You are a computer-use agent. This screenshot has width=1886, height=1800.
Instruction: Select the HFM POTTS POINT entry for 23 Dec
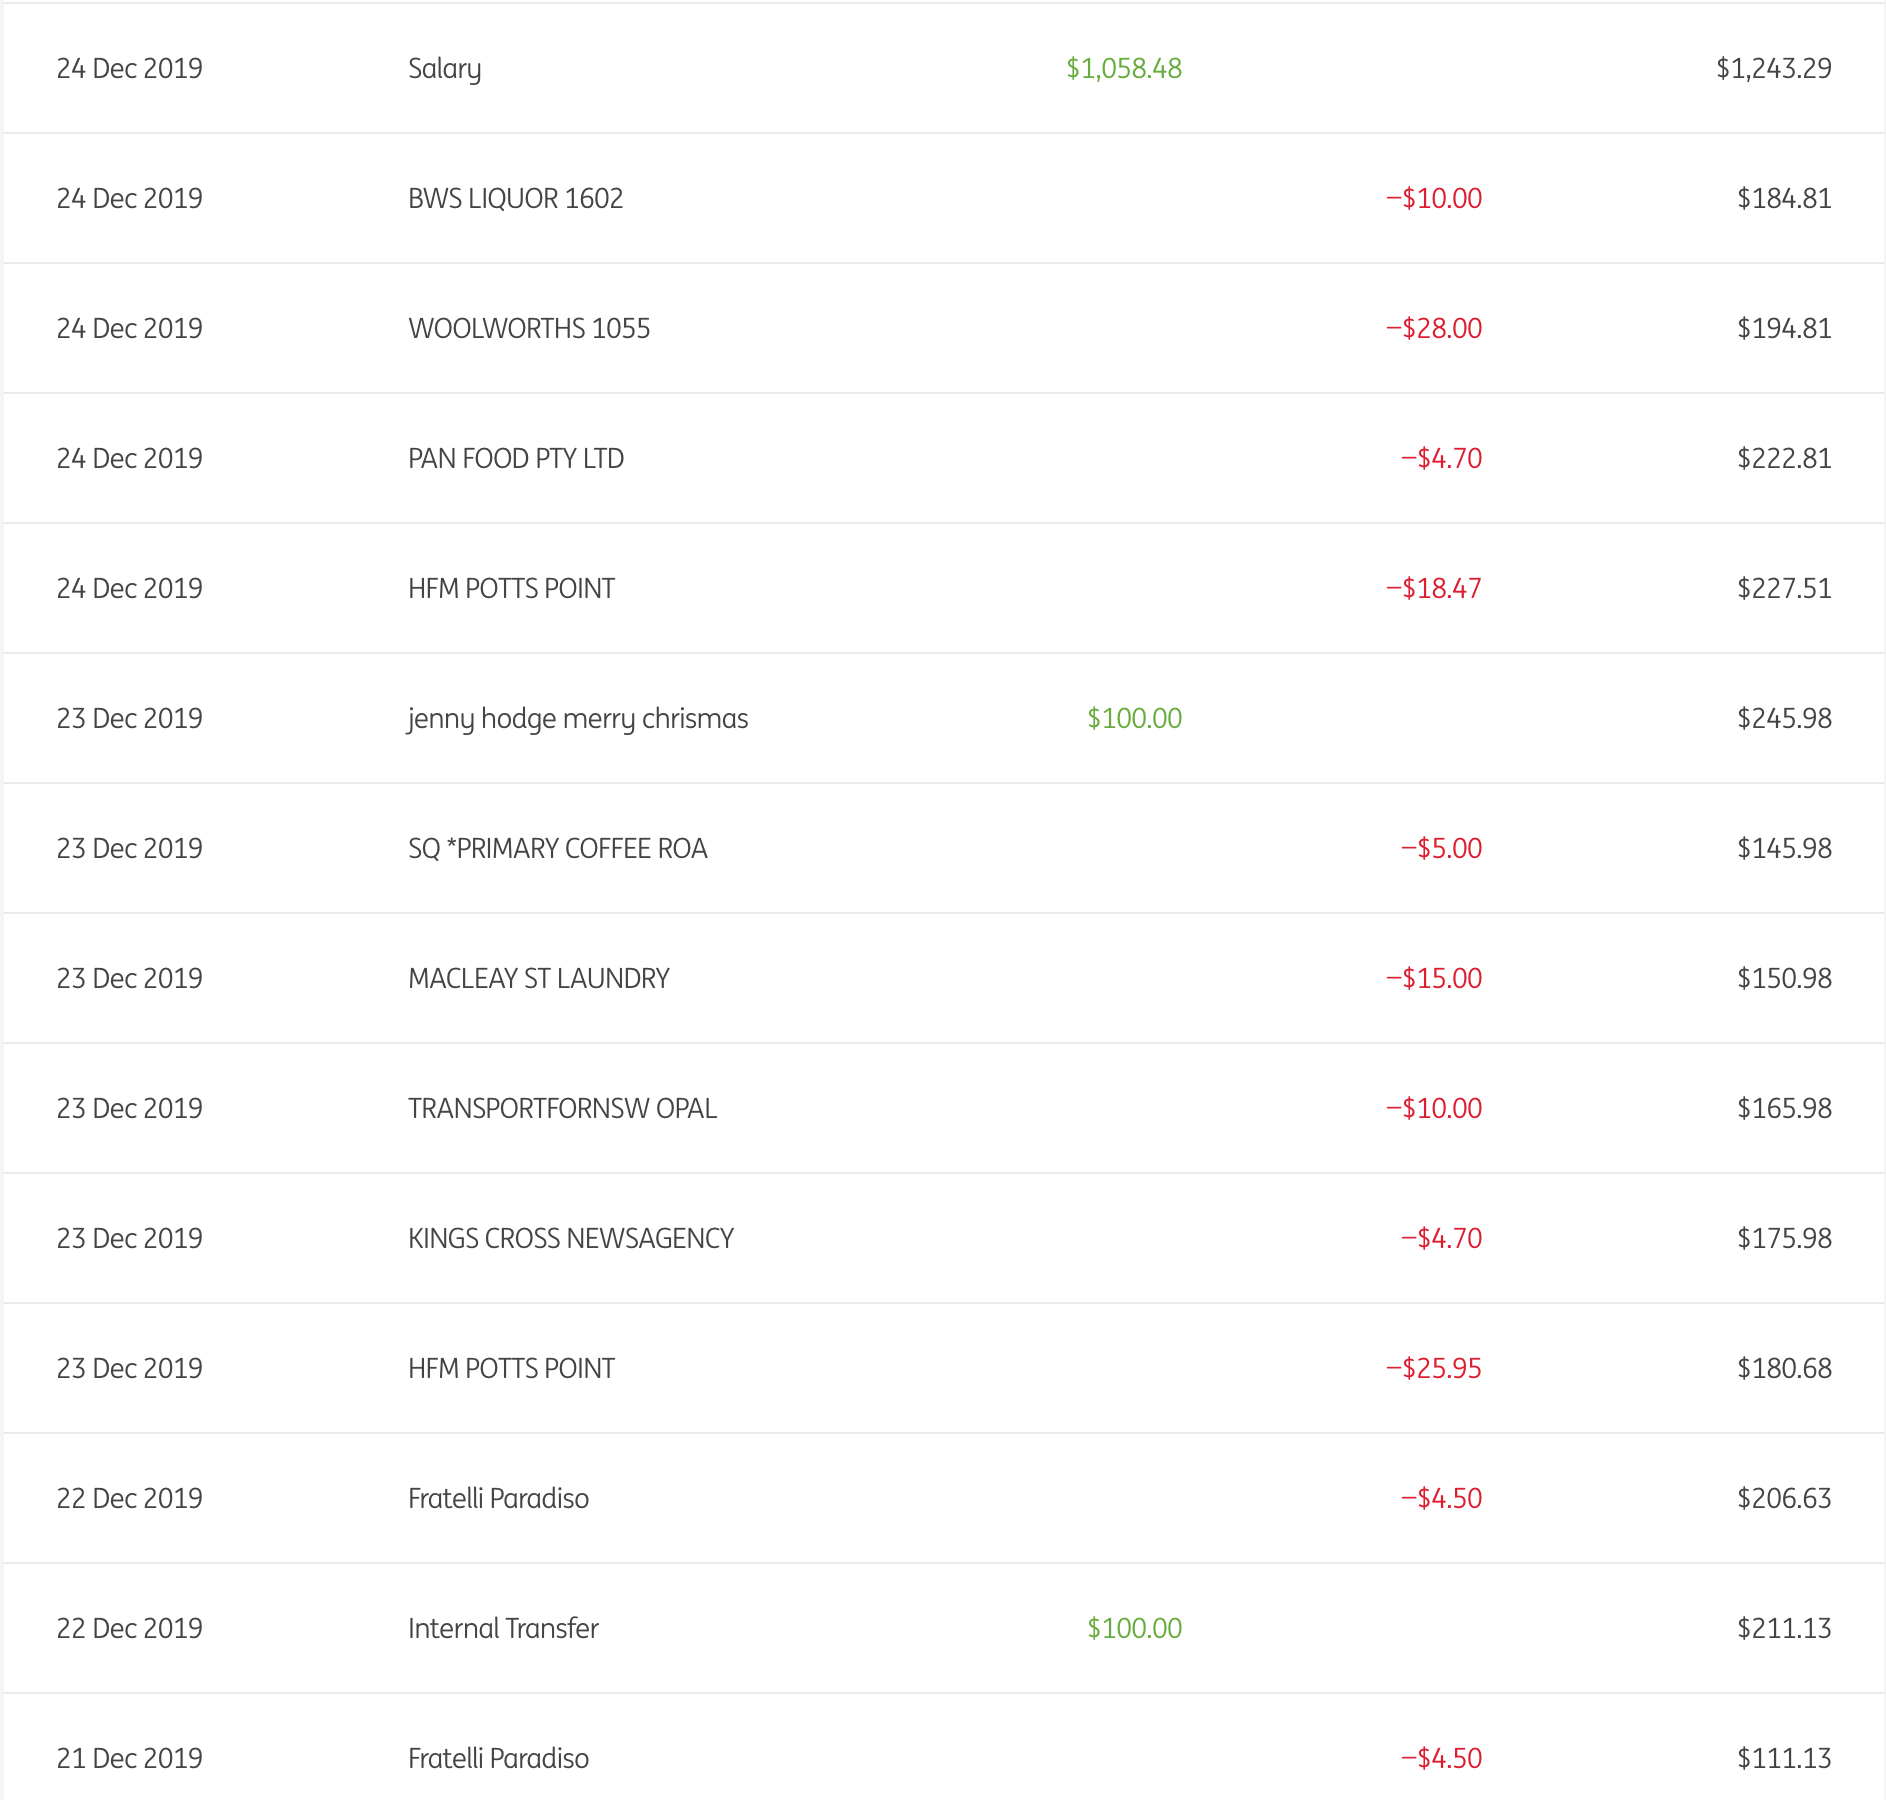510,1369
